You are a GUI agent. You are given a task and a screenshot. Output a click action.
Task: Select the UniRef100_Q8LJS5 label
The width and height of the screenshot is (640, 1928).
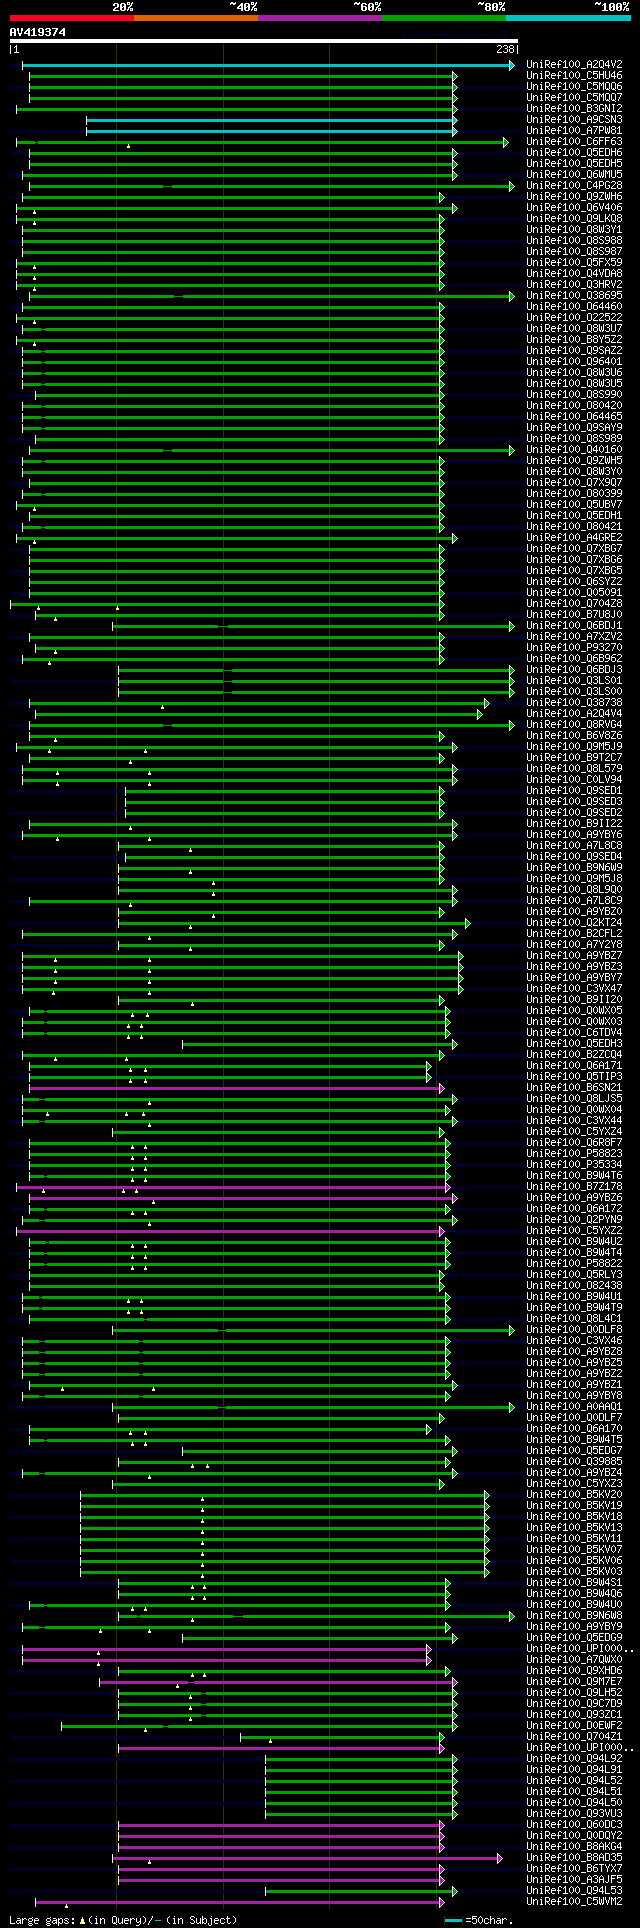574,1099
